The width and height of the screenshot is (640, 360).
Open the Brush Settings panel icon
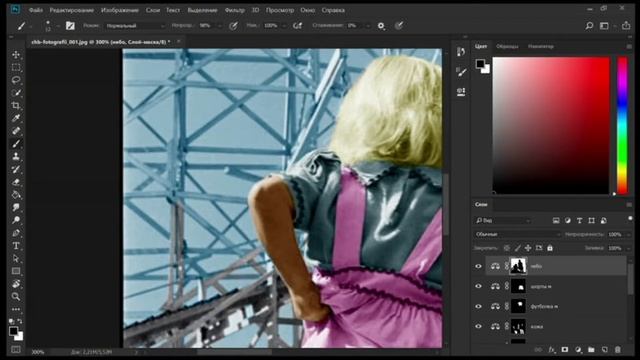(461, 72)
